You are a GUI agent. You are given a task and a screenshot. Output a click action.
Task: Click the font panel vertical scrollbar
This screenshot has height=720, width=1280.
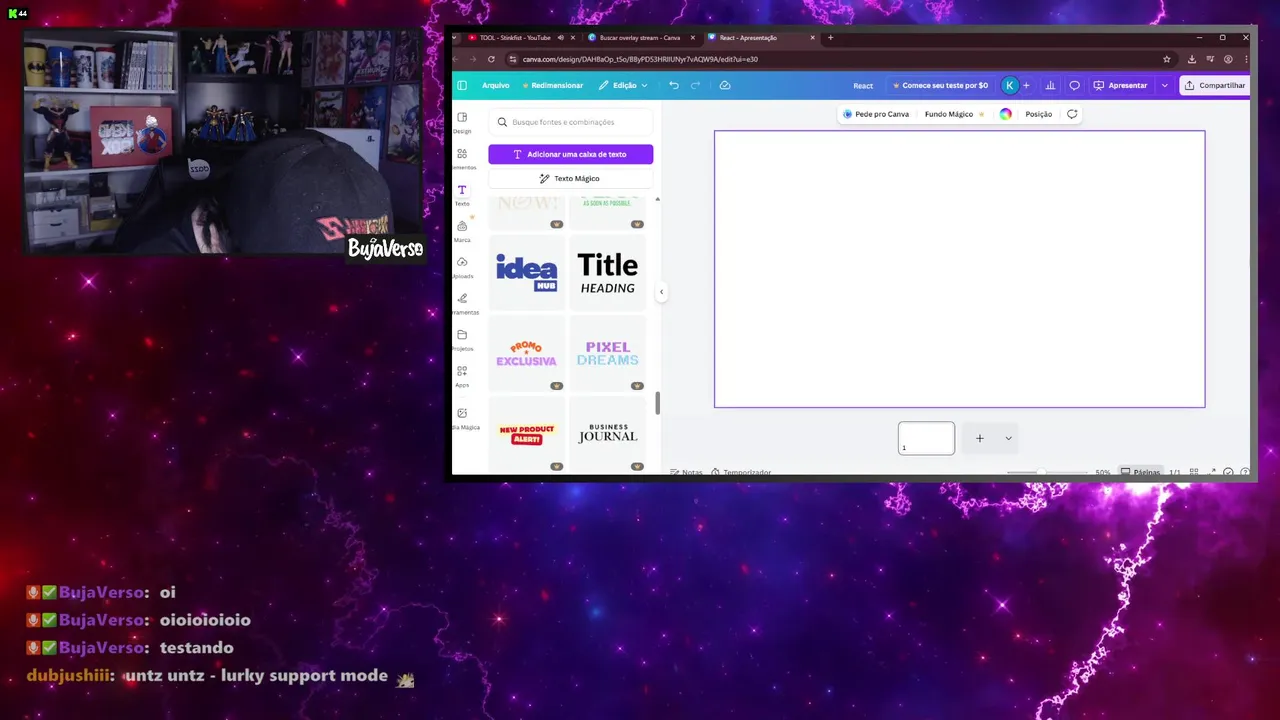[657, 403]
